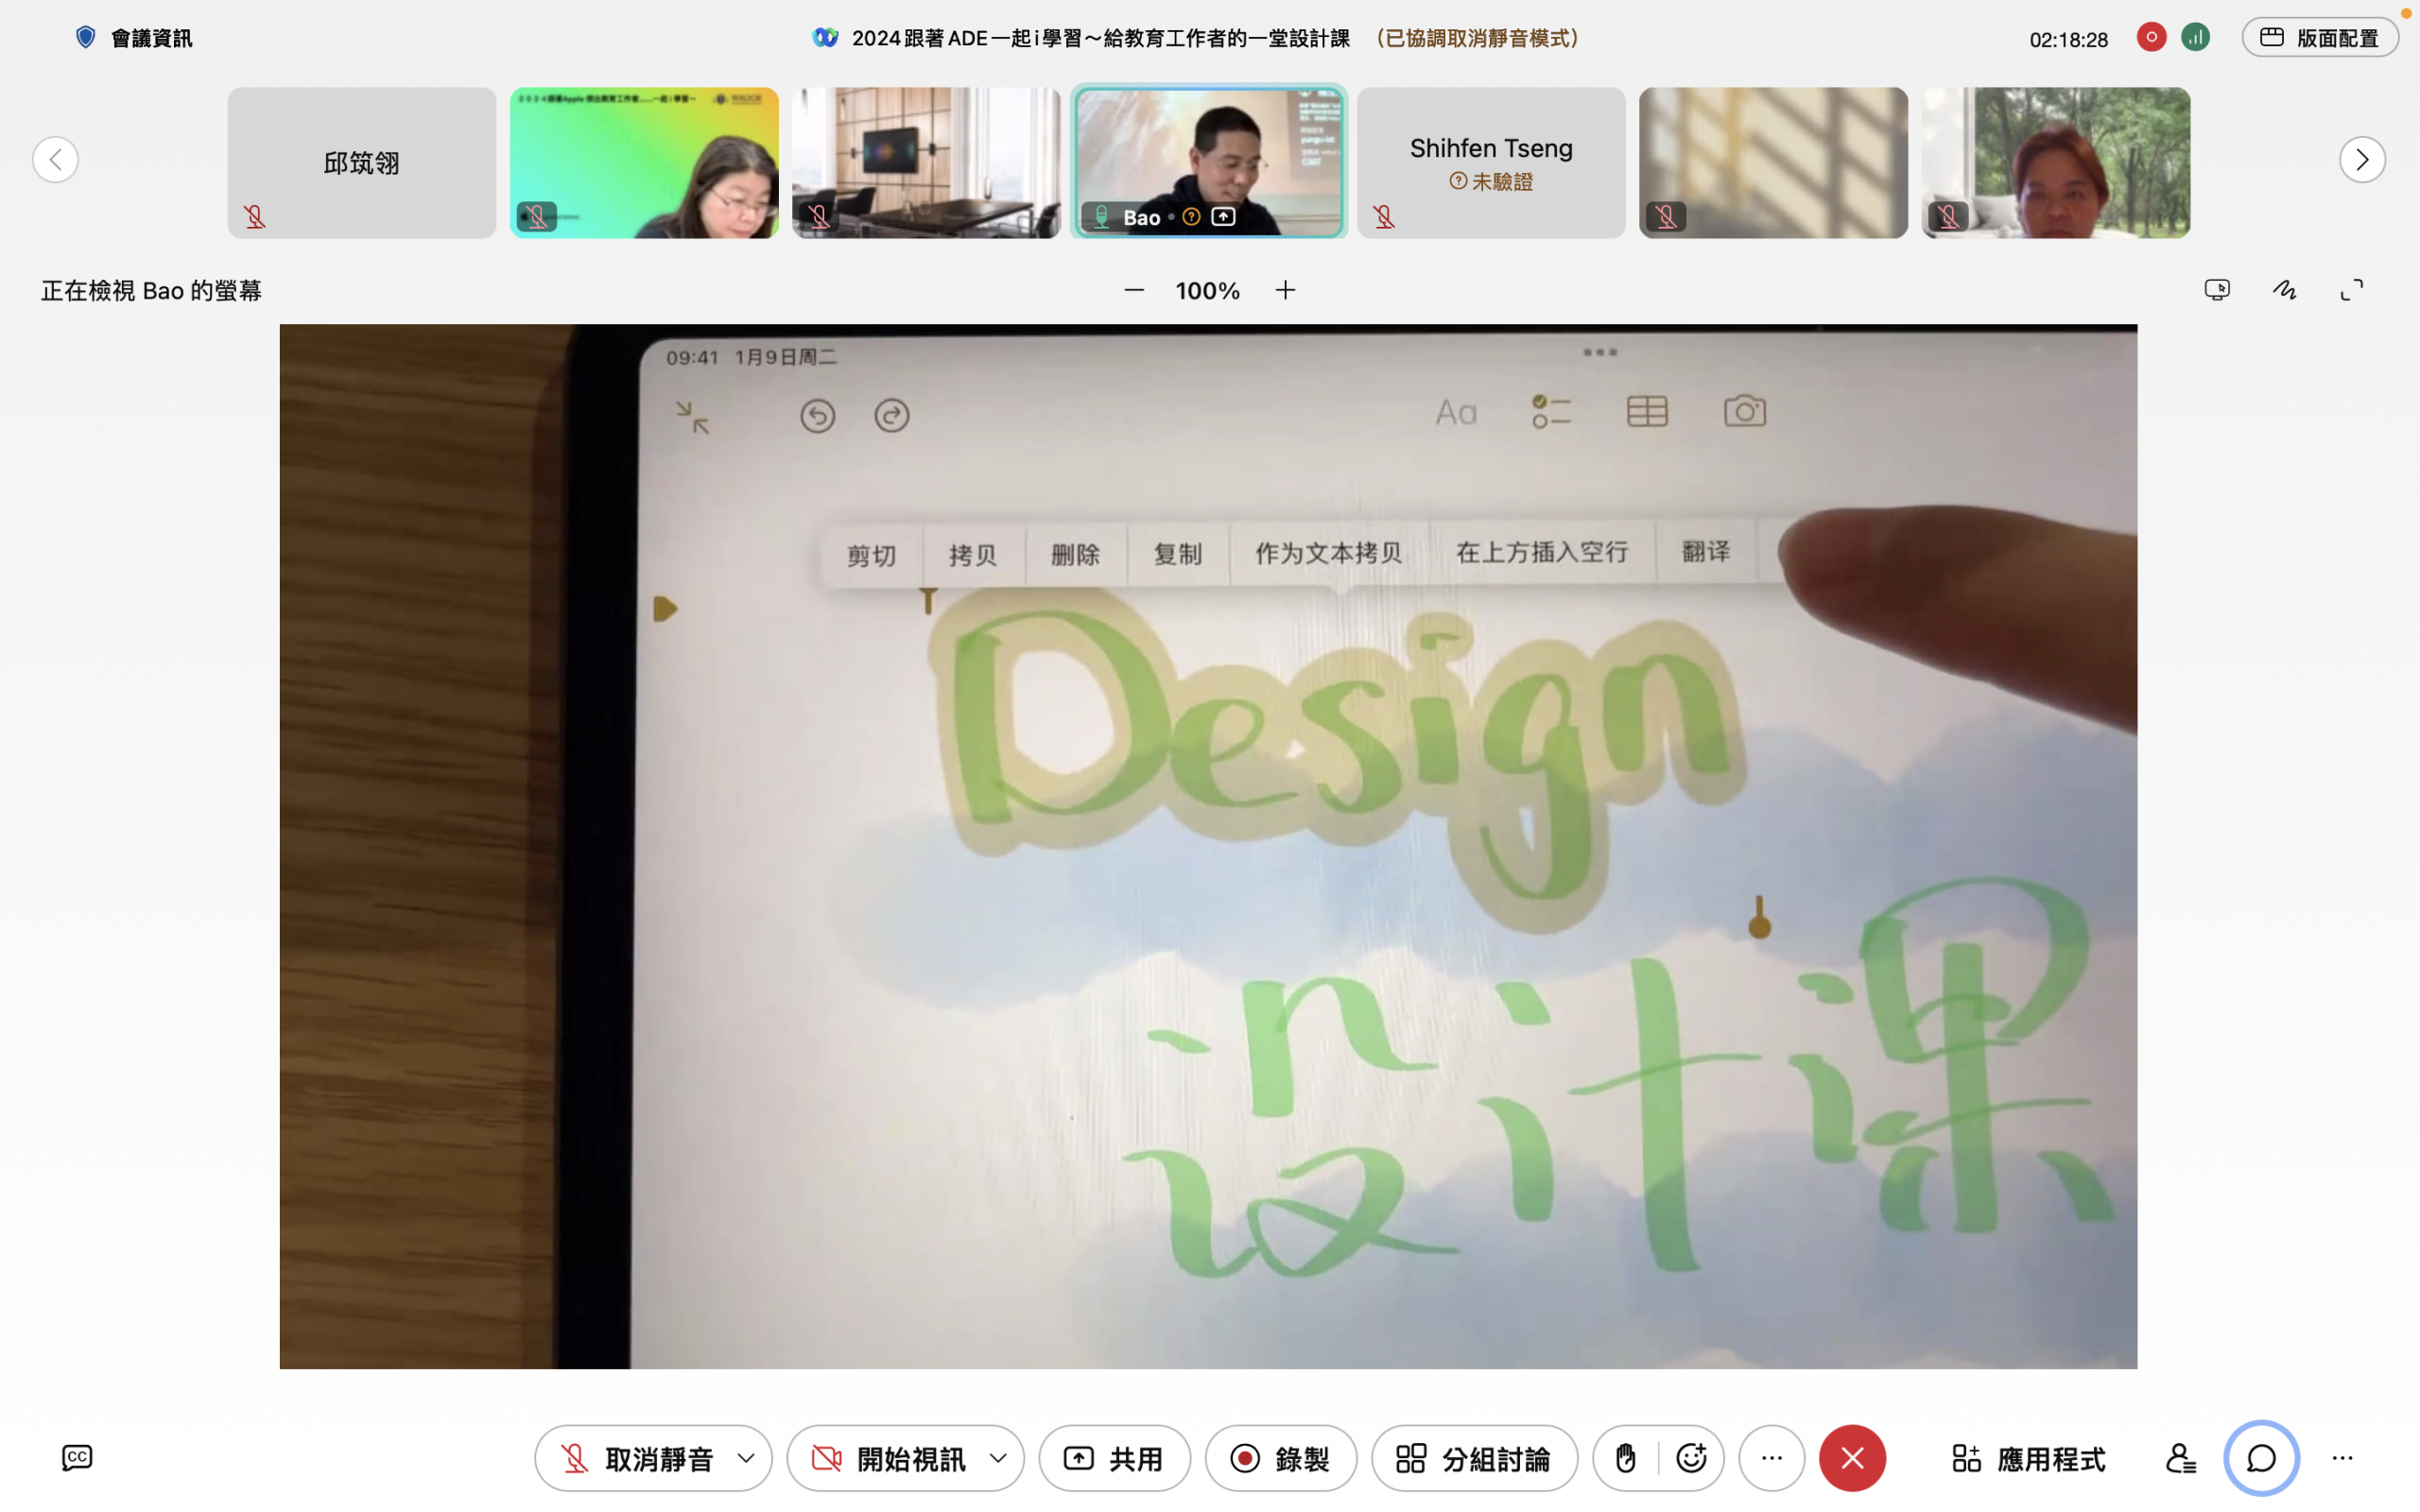
Task: Select Shihfen Tseng participant thumbnail
Action: pyautogui.click(x=1490, y=162)
